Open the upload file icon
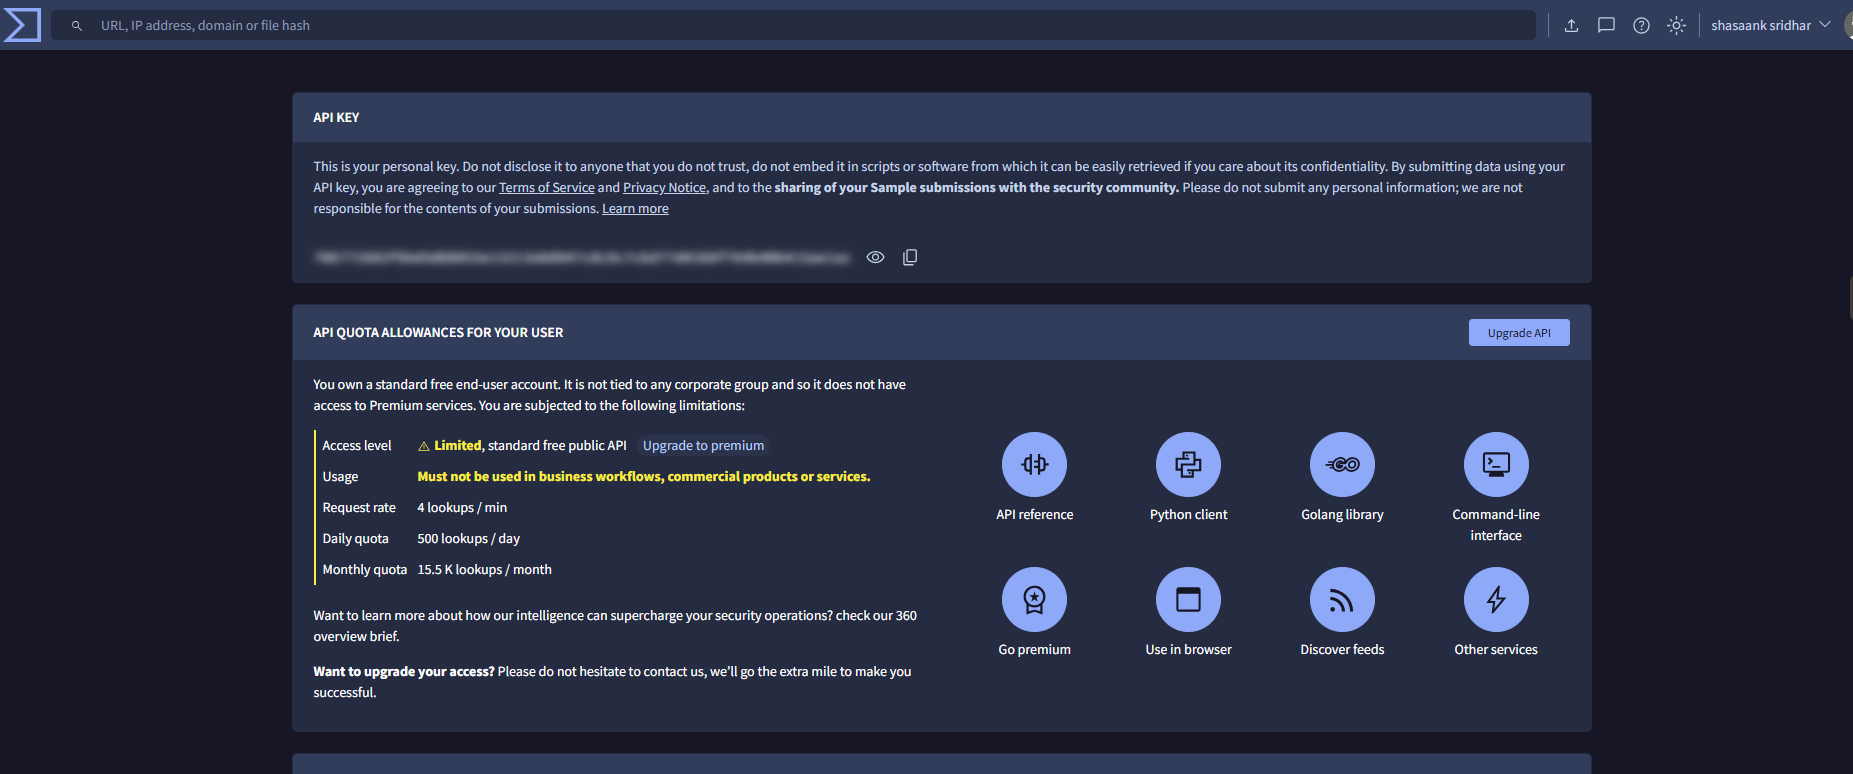The height and width of the screenshot is (774, 1853). click(x=1571, y=26)
